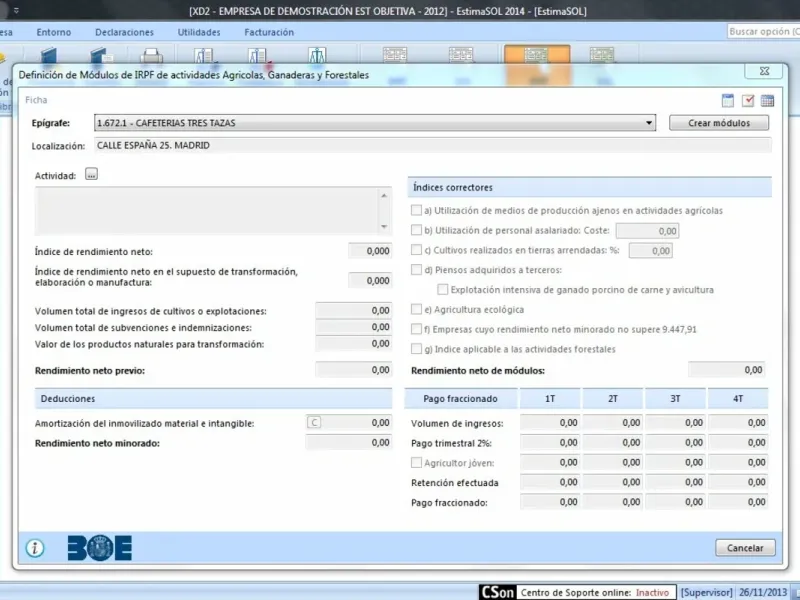This screenshot has width=800, height=600.
Task: Click the C calculator button for Amortización
Action: [314, 422]
